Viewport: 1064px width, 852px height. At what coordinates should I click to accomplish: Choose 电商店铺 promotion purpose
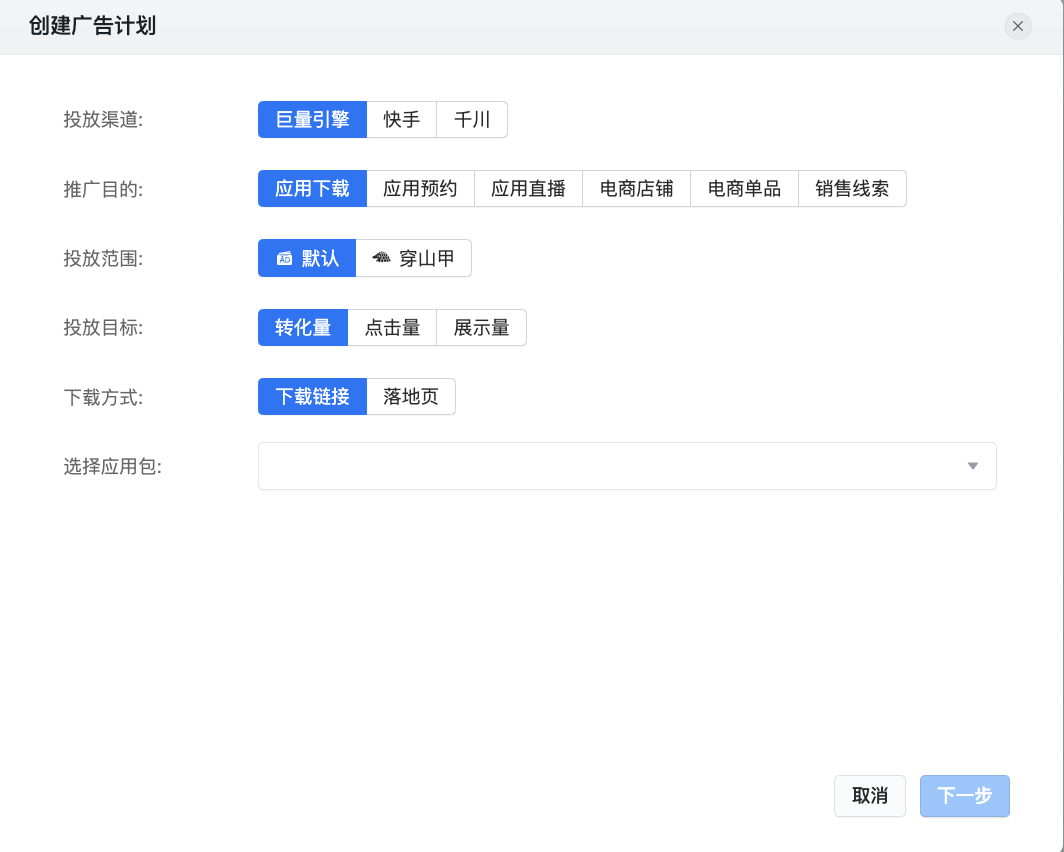coord(636,189)
